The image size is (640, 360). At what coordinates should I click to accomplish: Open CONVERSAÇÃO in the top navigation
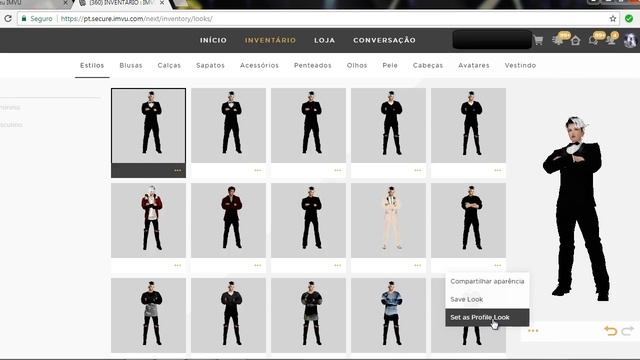pos(384,40)
